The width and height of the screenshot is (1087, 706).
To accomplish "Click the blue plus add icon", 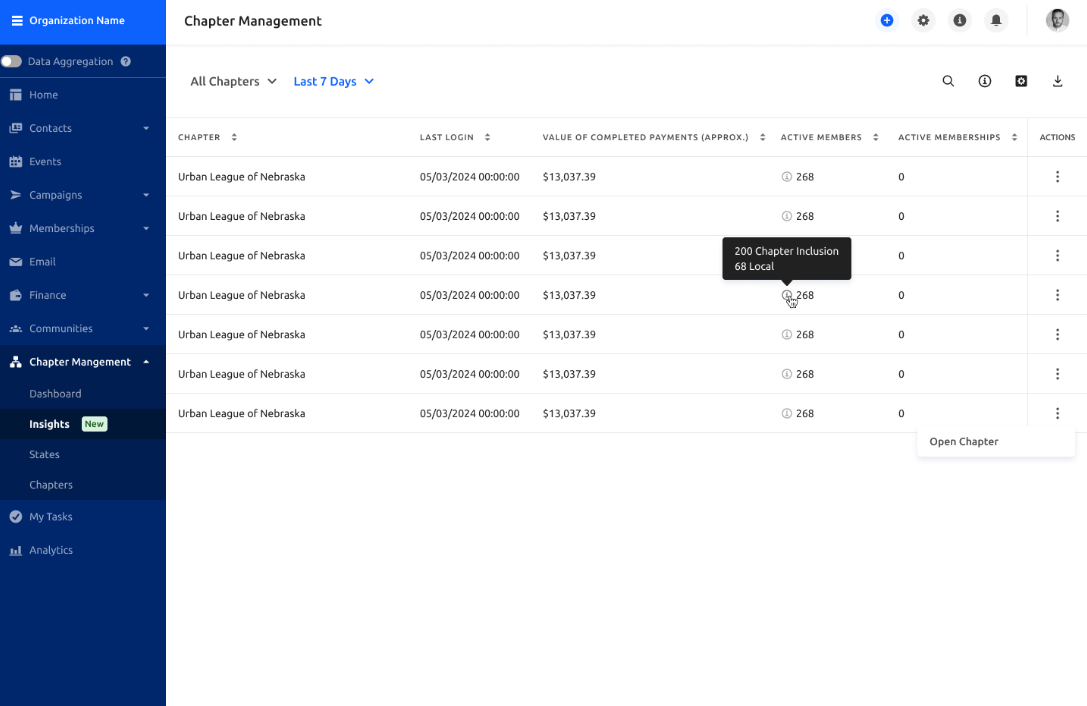I will pos(887,20).
